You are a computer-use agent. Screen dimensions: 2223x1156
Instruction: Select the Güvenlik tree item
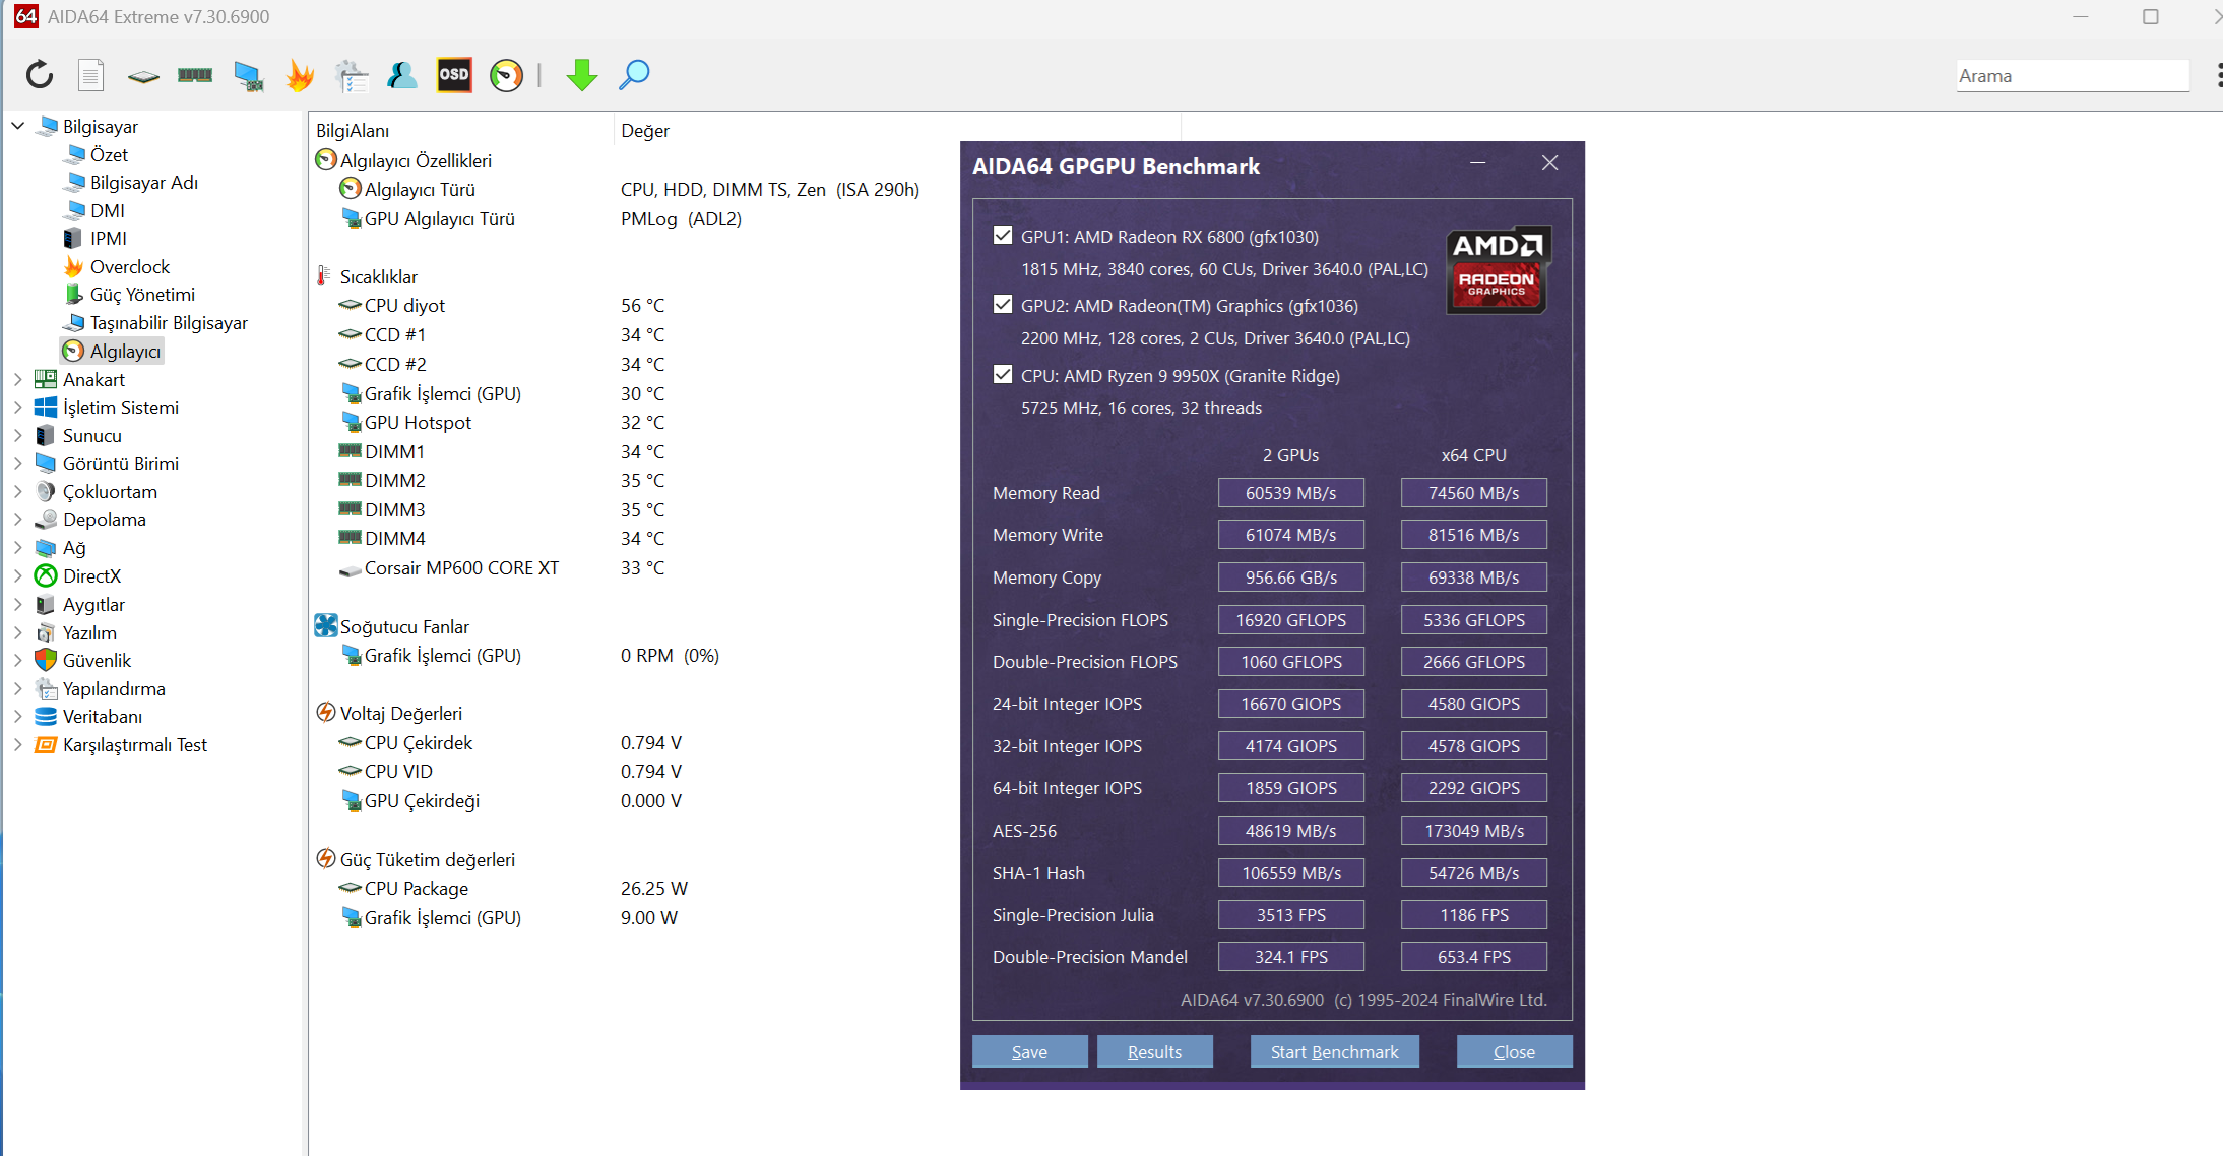[97, 660]
